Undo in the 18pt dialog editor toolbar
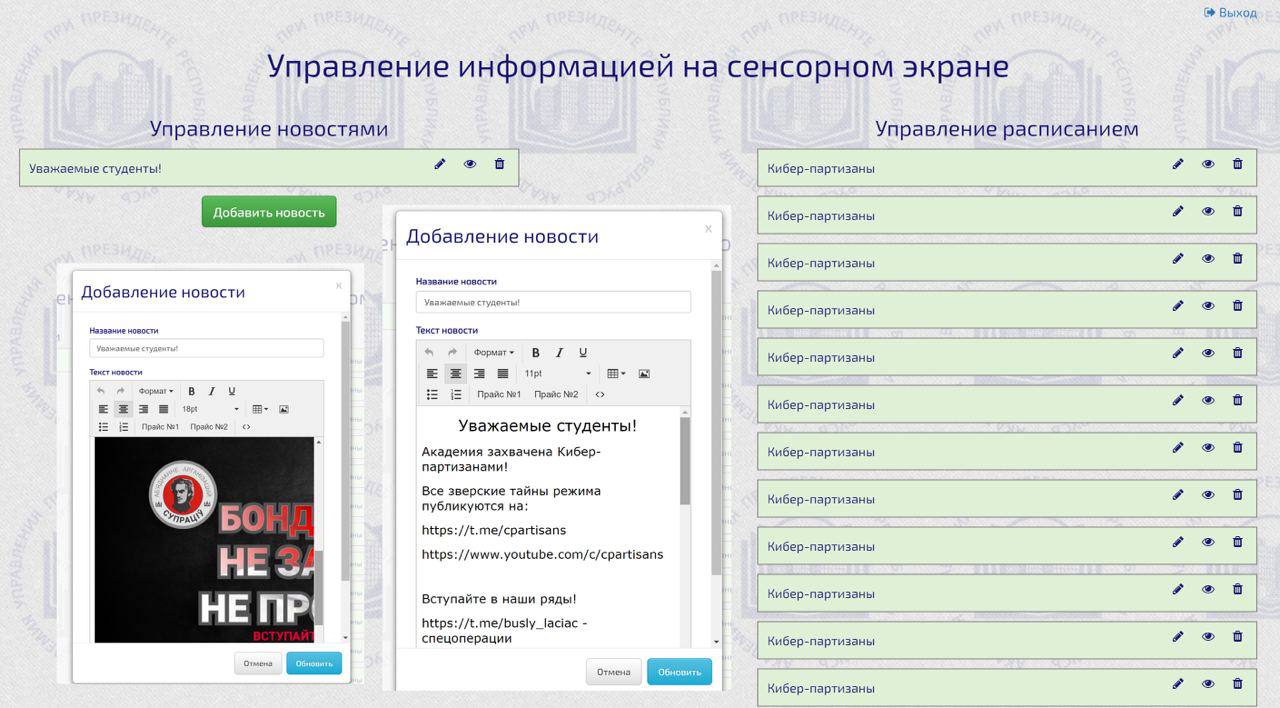 point(101,391)
